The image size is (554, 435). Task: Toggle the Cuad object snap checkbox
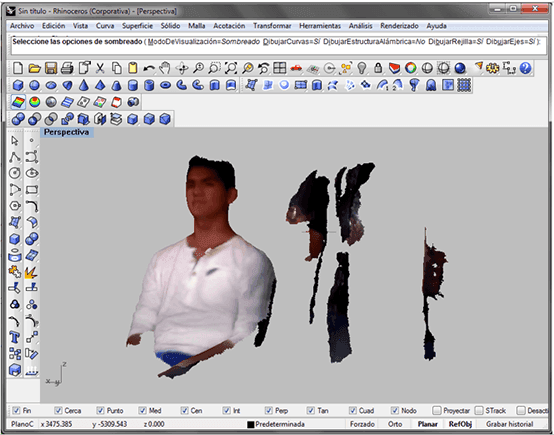tap(353, 411)
